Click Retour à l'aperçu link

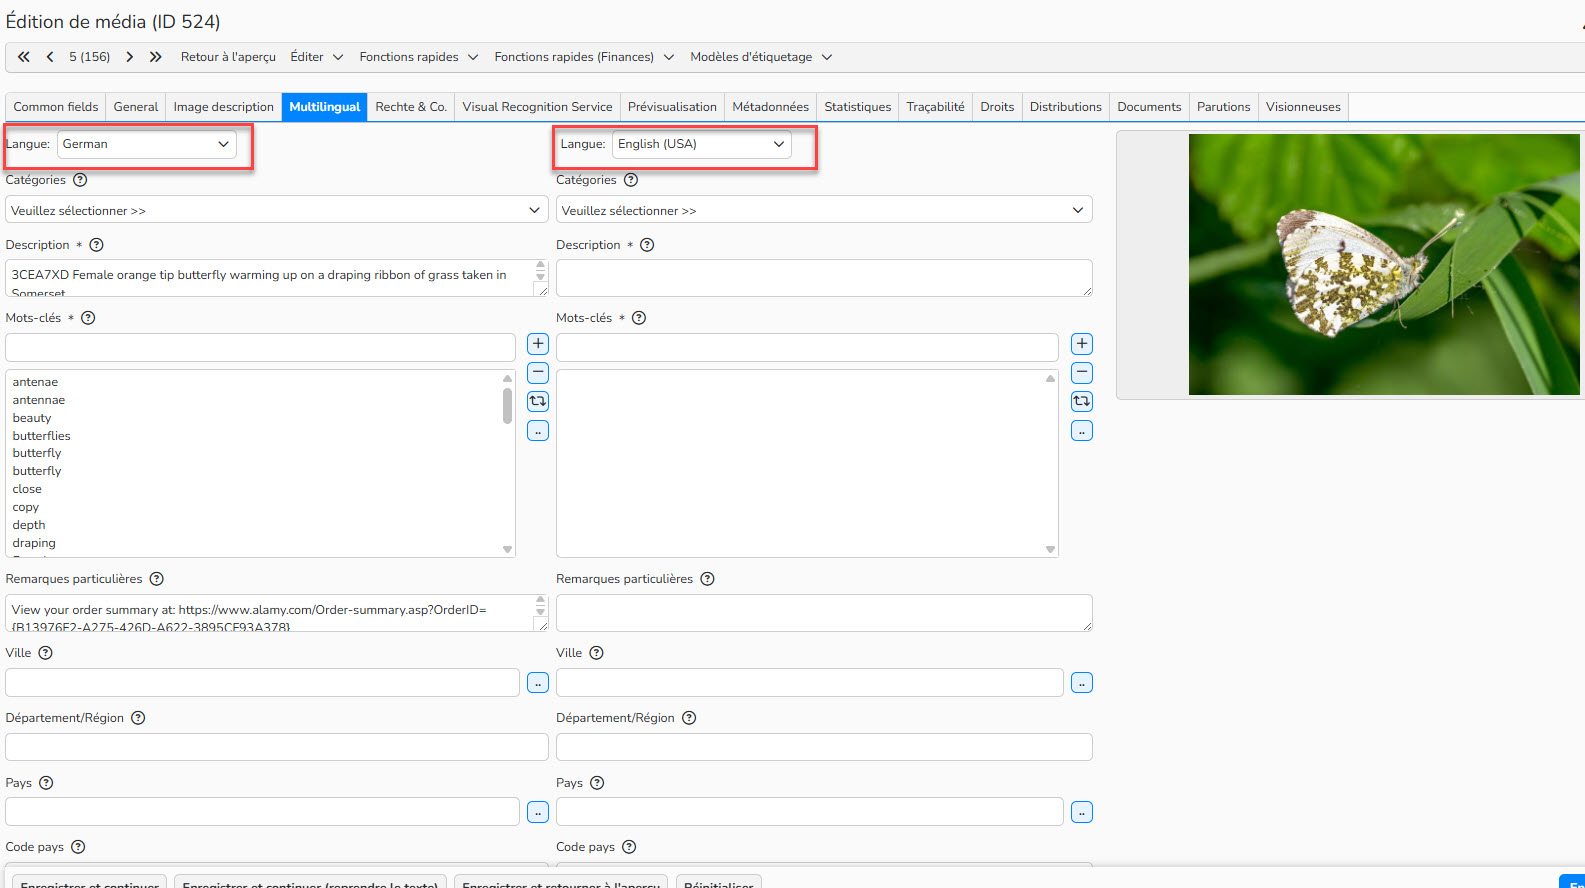[228, 57]
